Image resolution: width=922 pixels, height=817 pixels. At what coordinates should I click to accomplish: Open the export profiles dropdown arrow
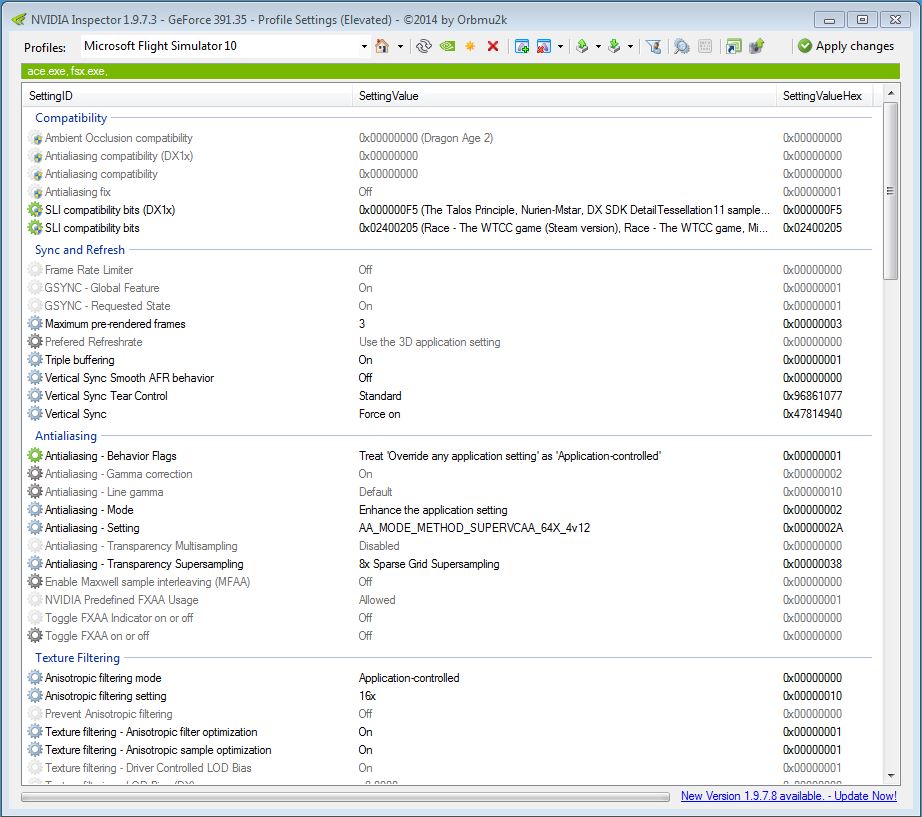point(598,46)
